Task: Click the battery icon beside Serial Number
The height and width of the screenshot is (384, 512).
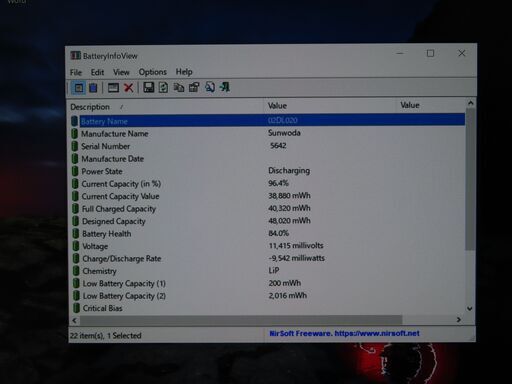Action: click(75, 146)
